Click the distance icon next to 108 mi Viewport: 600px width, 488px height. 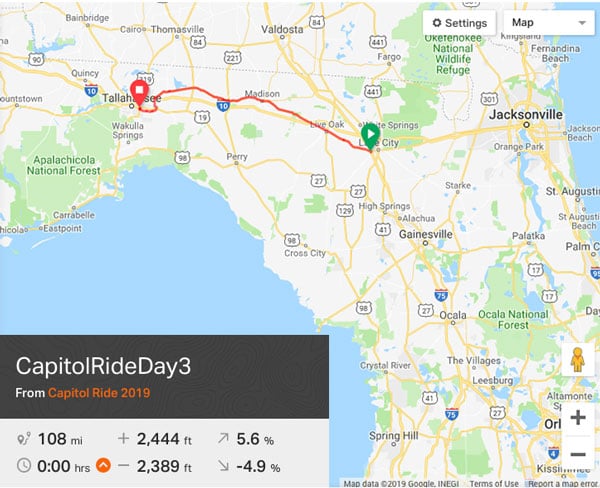point(24,438)
